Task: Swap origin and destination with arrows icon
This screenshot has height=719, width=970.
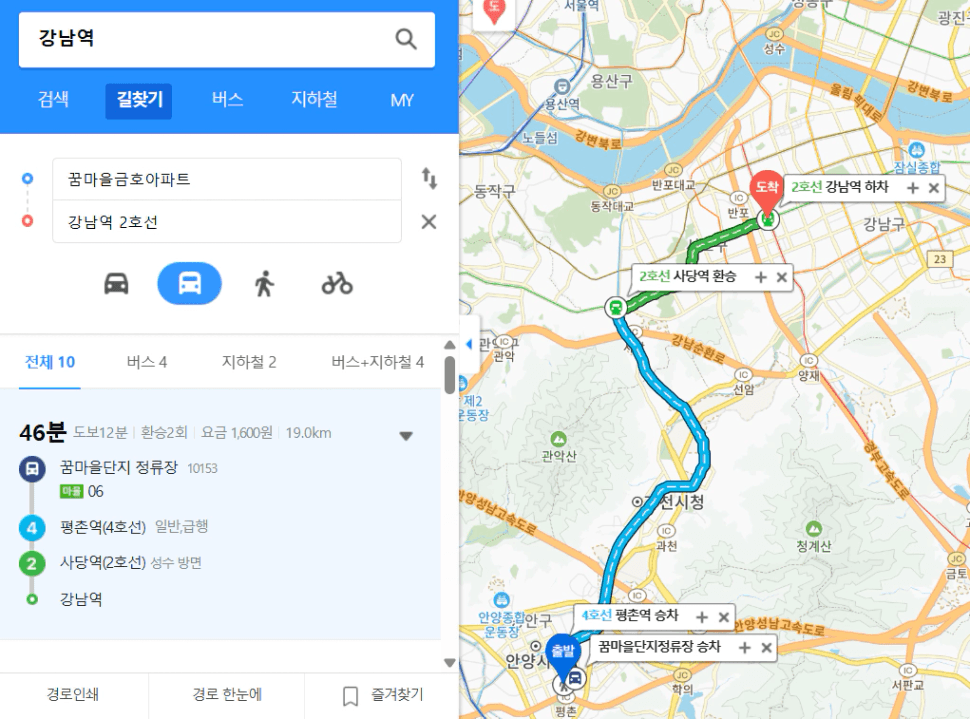Action: (x=429, y=179)
